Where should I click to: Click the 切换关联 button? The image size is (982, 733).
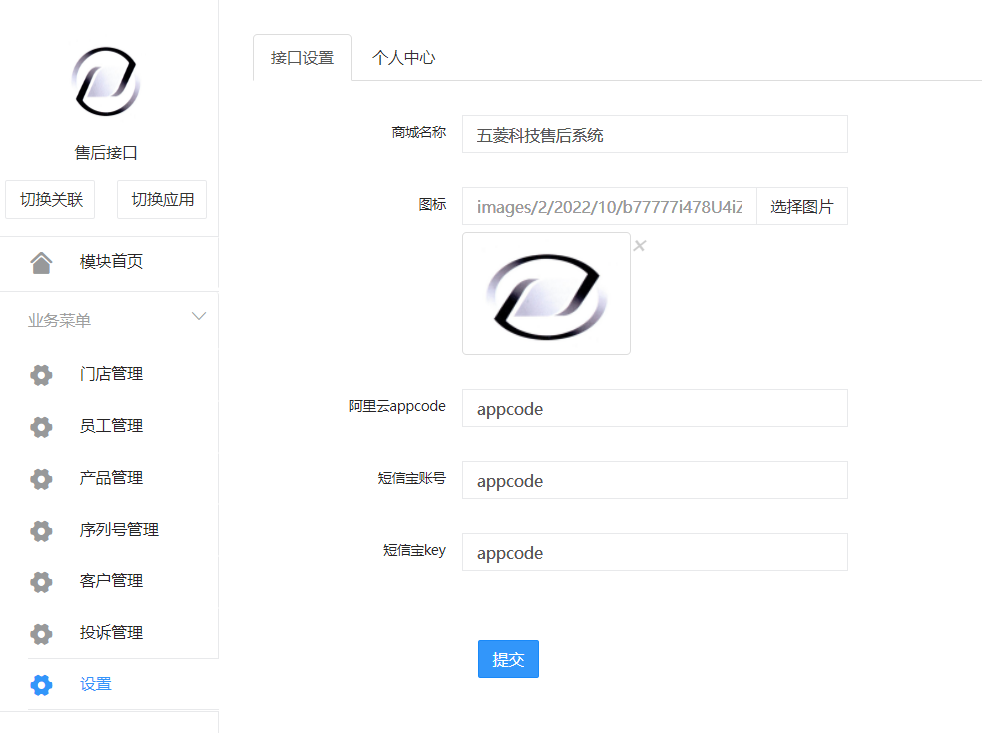[50, 200]
